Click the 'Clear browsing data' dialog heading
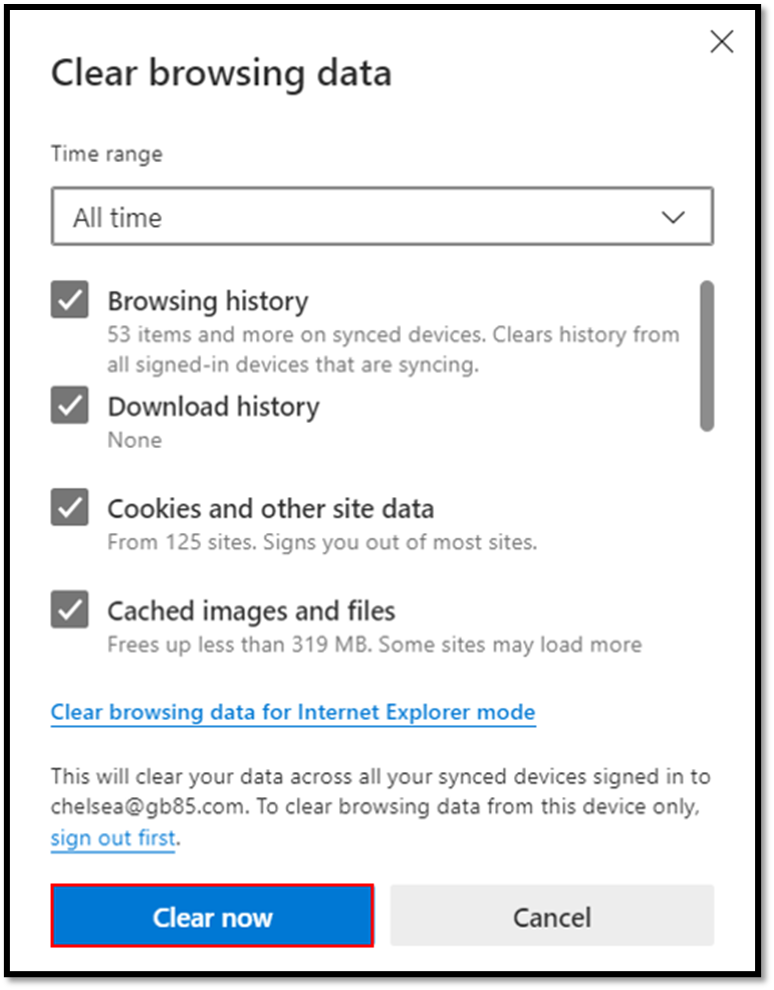Image resolution: width=774 pixels, height=990 pixels. (221, 73)
